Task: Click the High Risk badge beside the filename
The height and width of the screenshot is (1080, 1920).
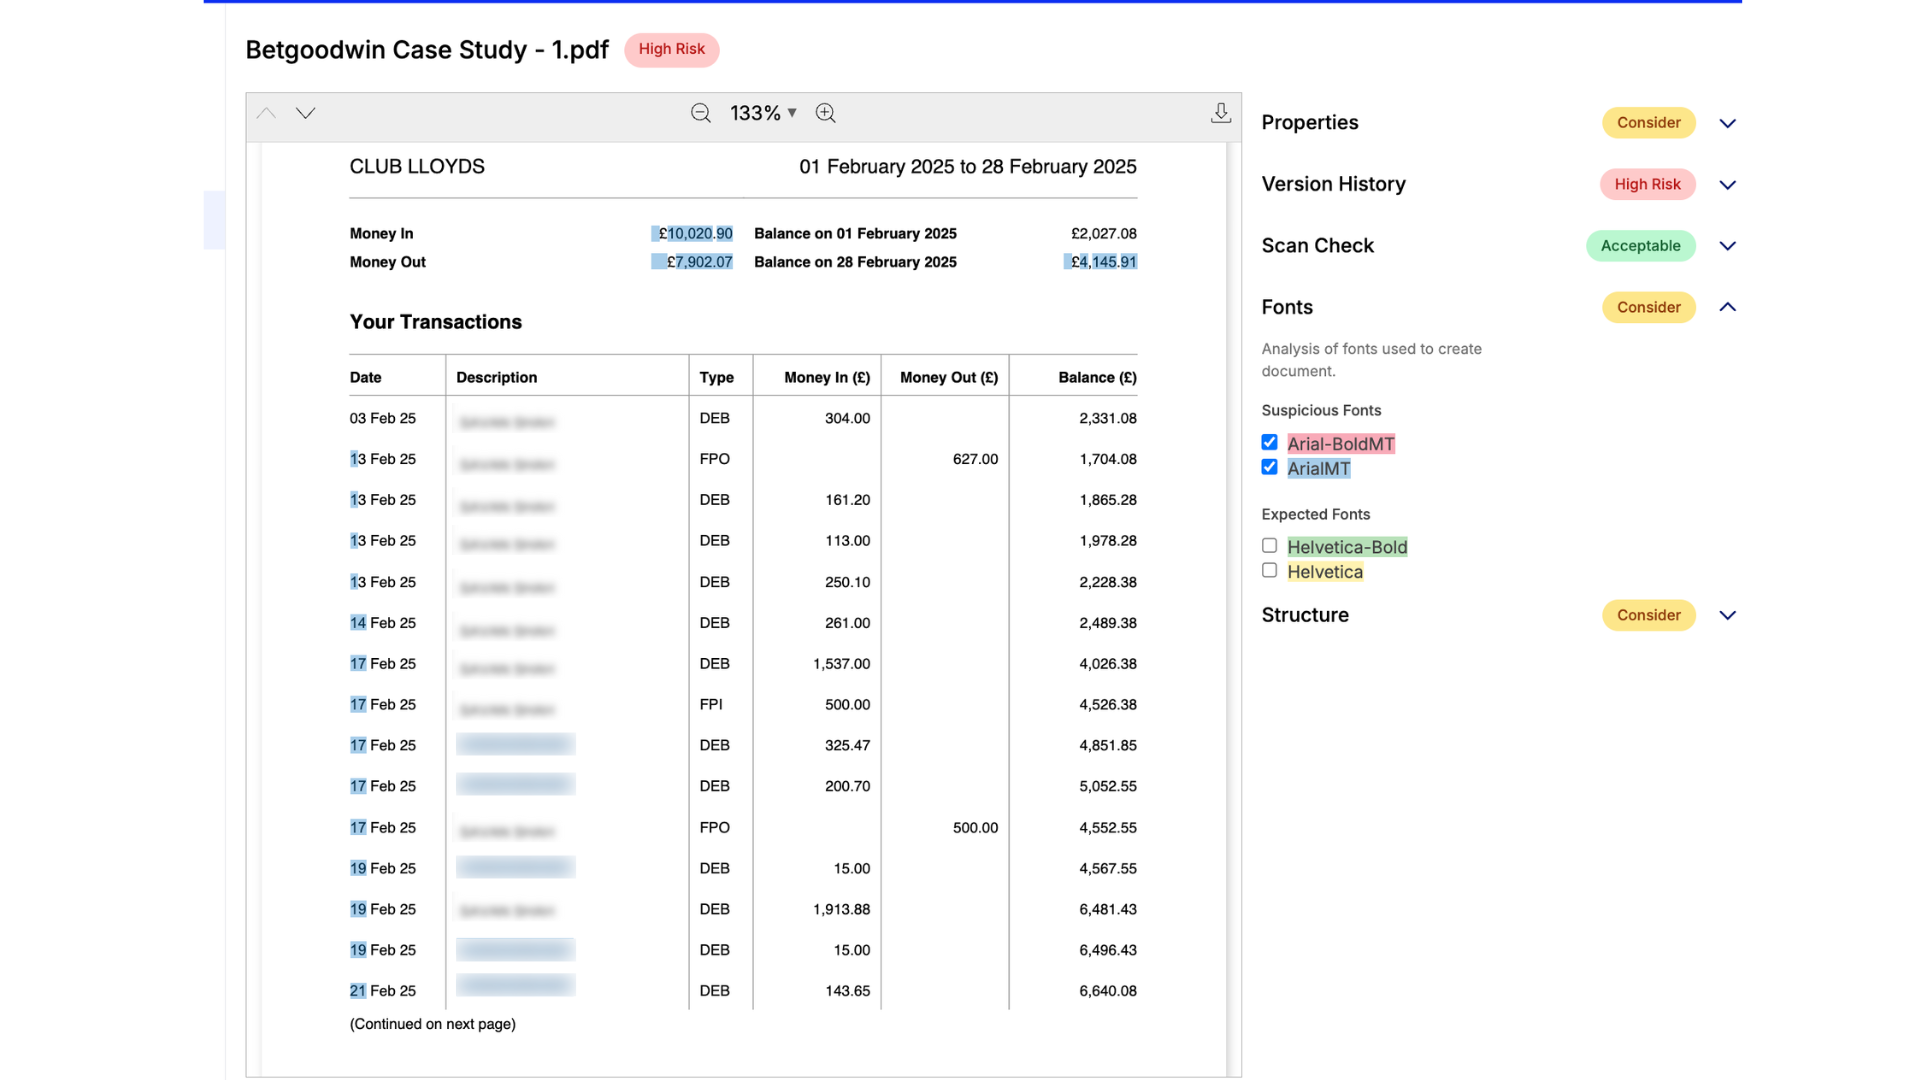Action: 671,49
